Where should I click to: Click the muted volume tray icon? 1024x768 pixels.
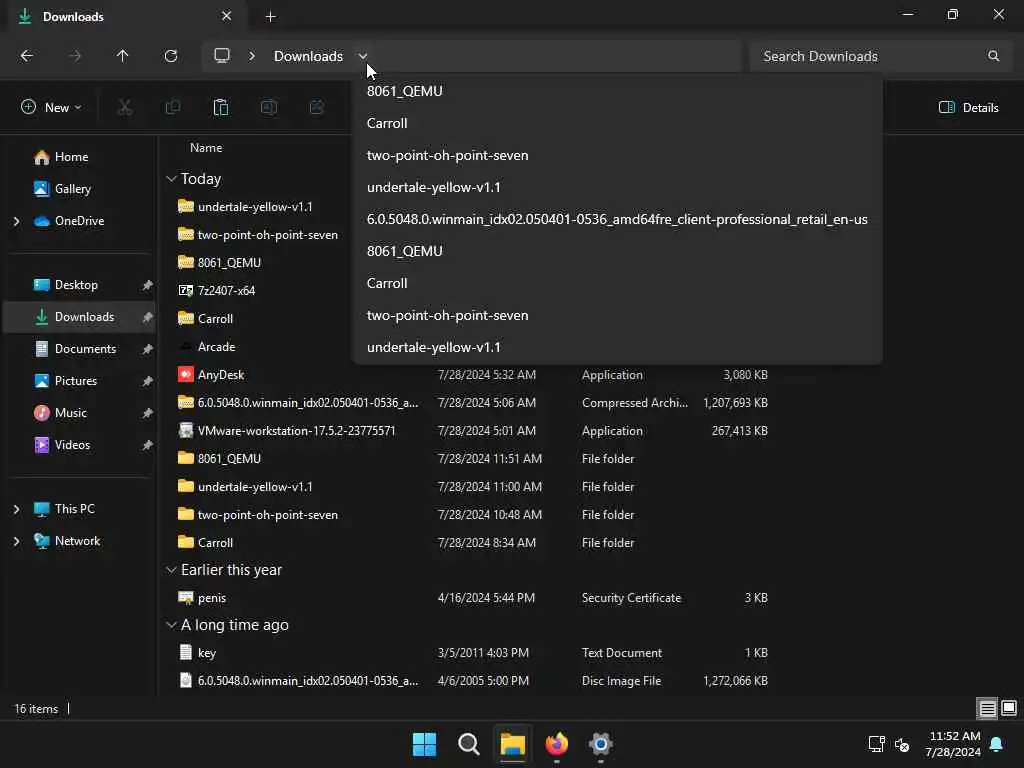point(902,744)
